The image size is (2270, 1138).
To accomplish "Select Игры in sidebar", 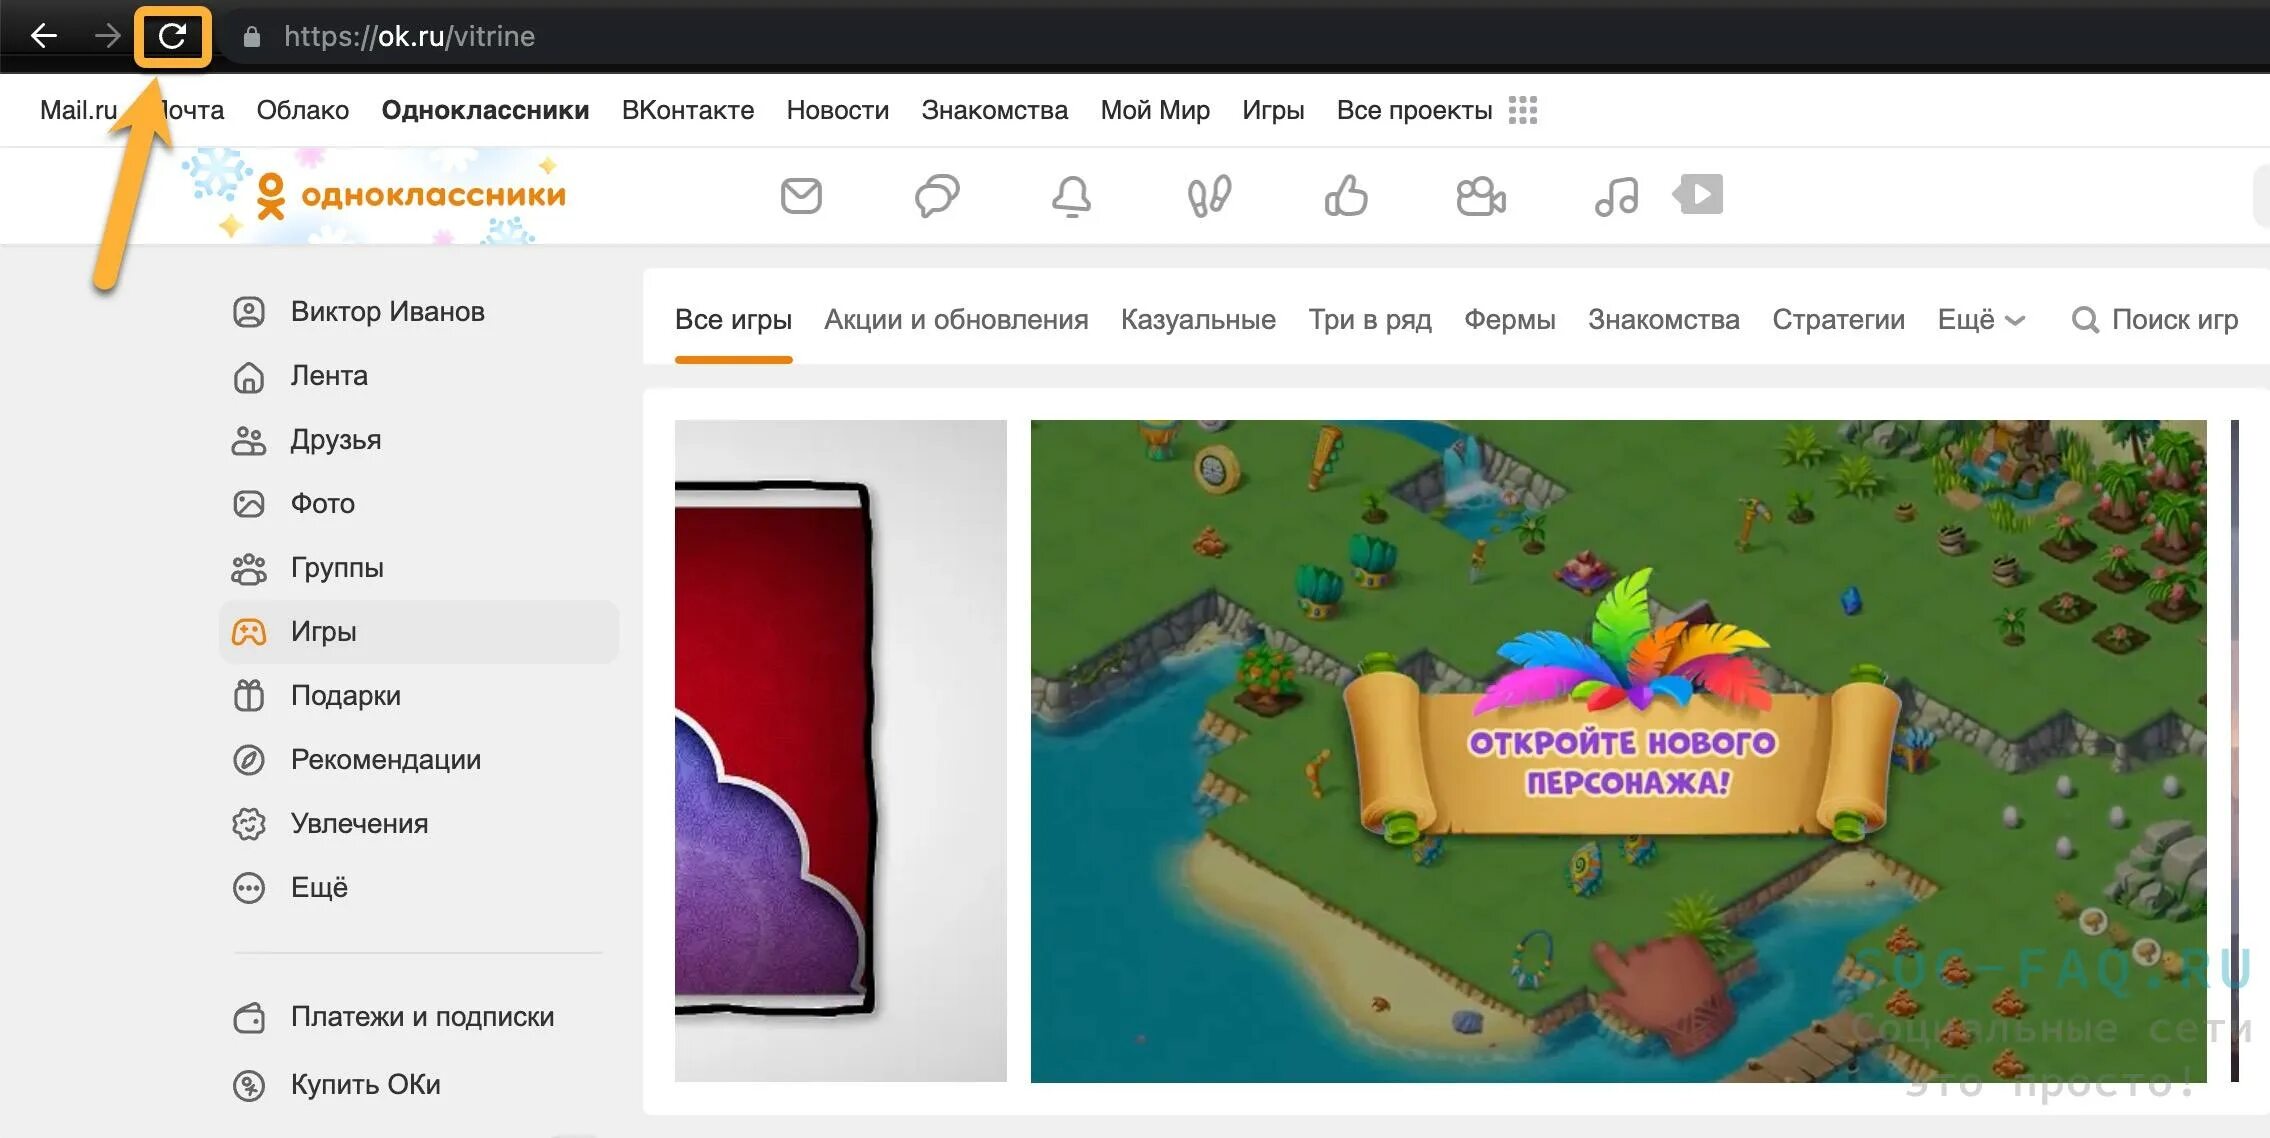I will [x=419, y=632].
